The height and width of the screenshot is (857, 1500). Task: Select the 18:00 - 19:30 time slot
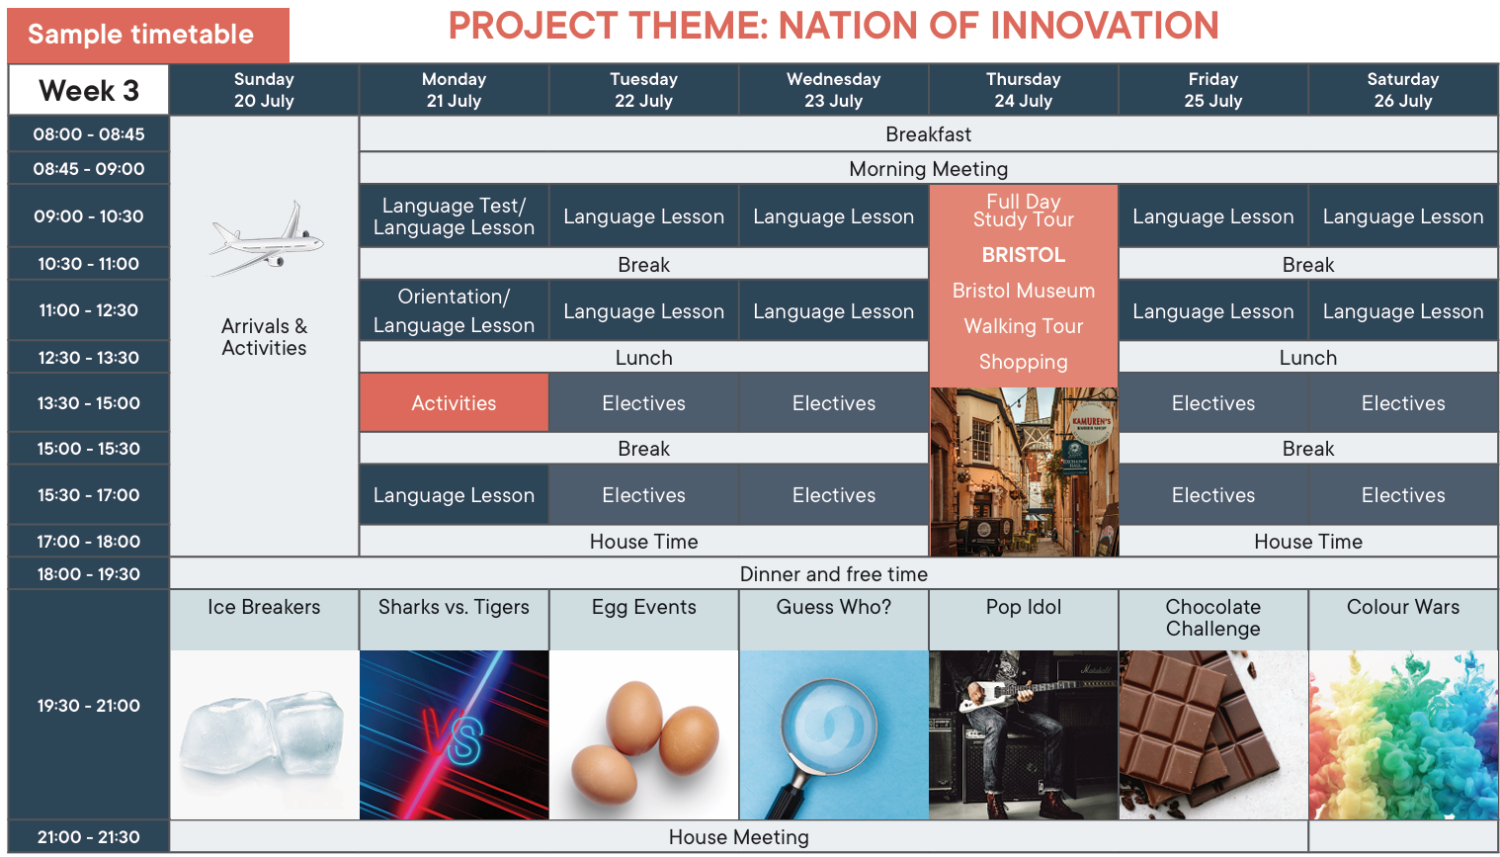(89, 574)
